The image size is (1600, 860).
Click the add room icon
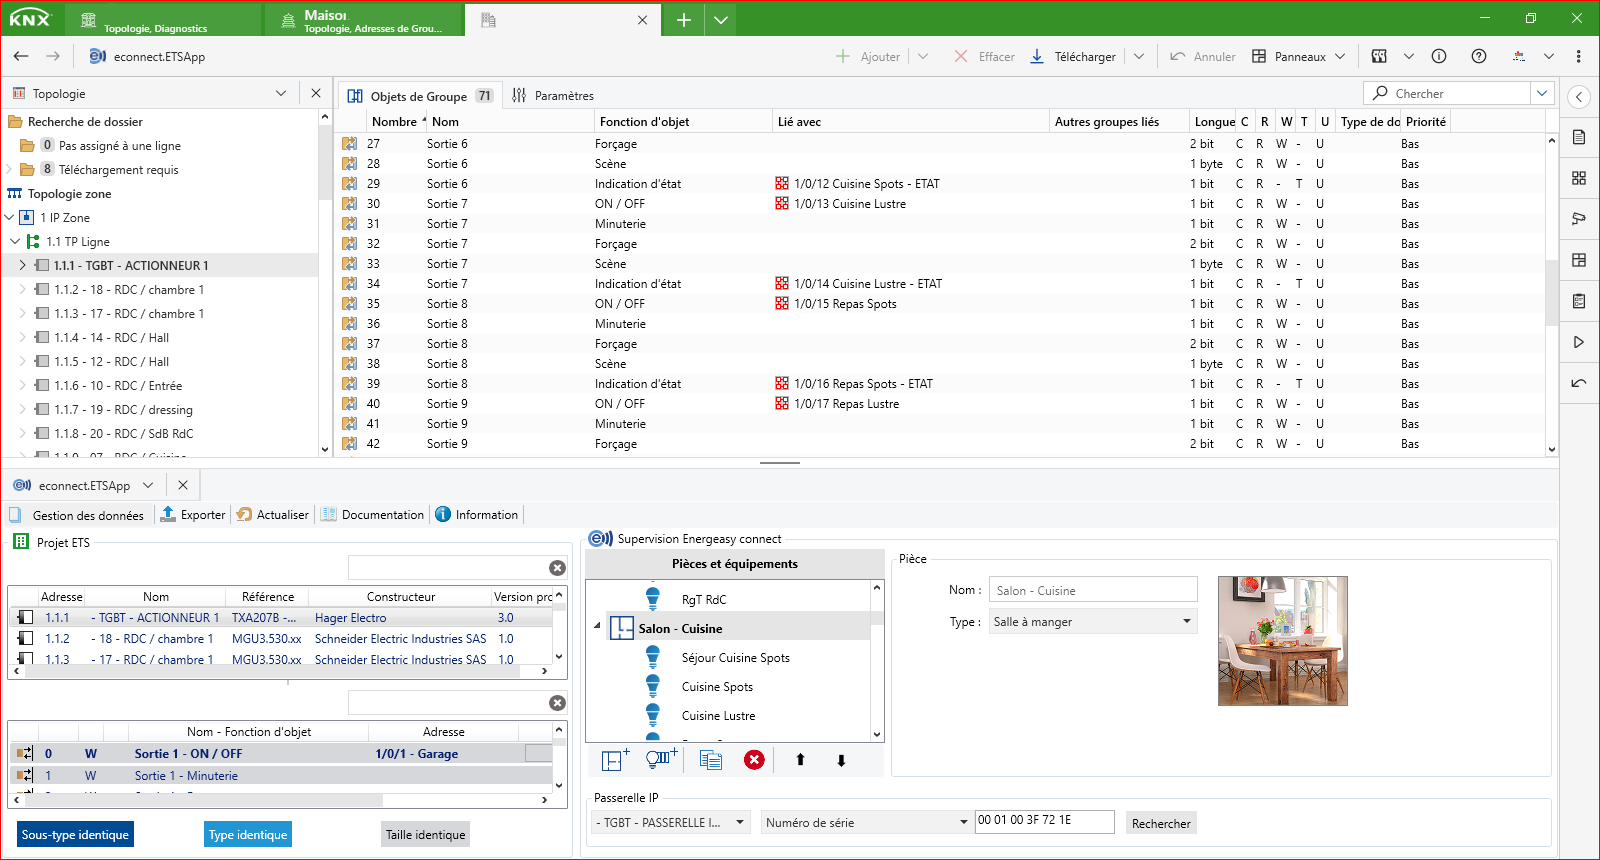click(615, 760)
